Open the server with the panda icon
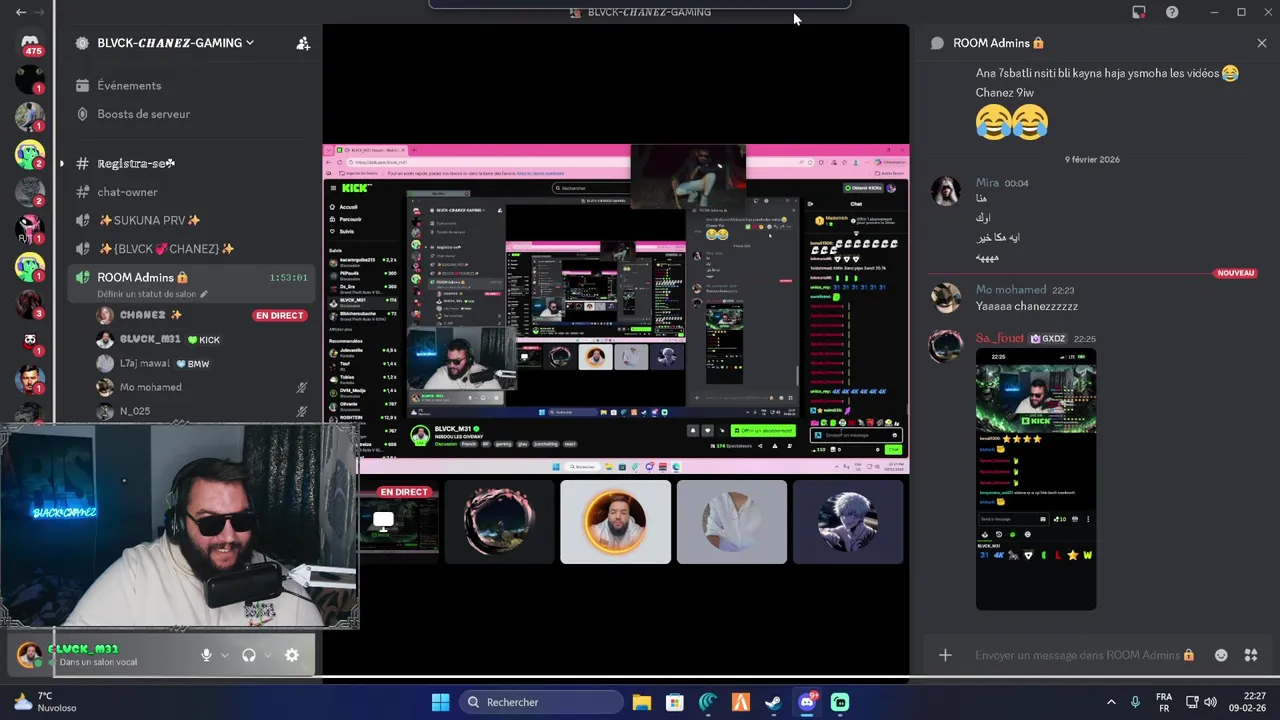 click(x=30, y=343)
